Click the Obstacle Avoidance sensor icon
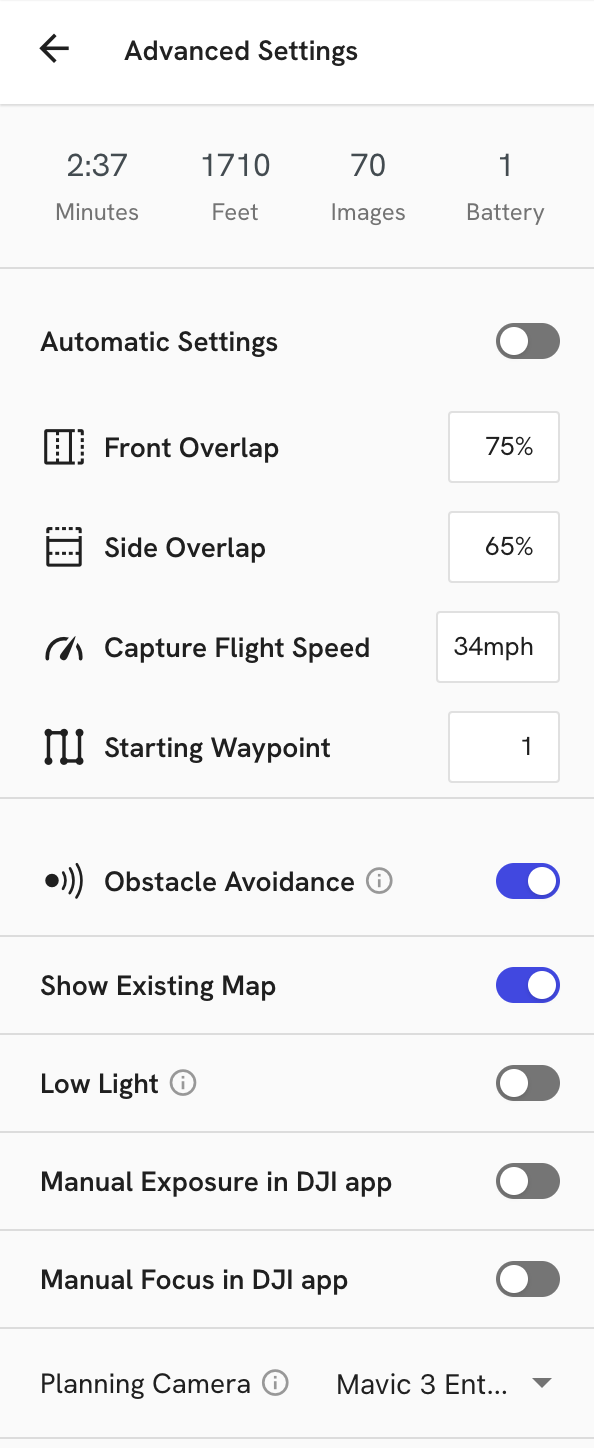The image size is (594, 1448). 64,882
